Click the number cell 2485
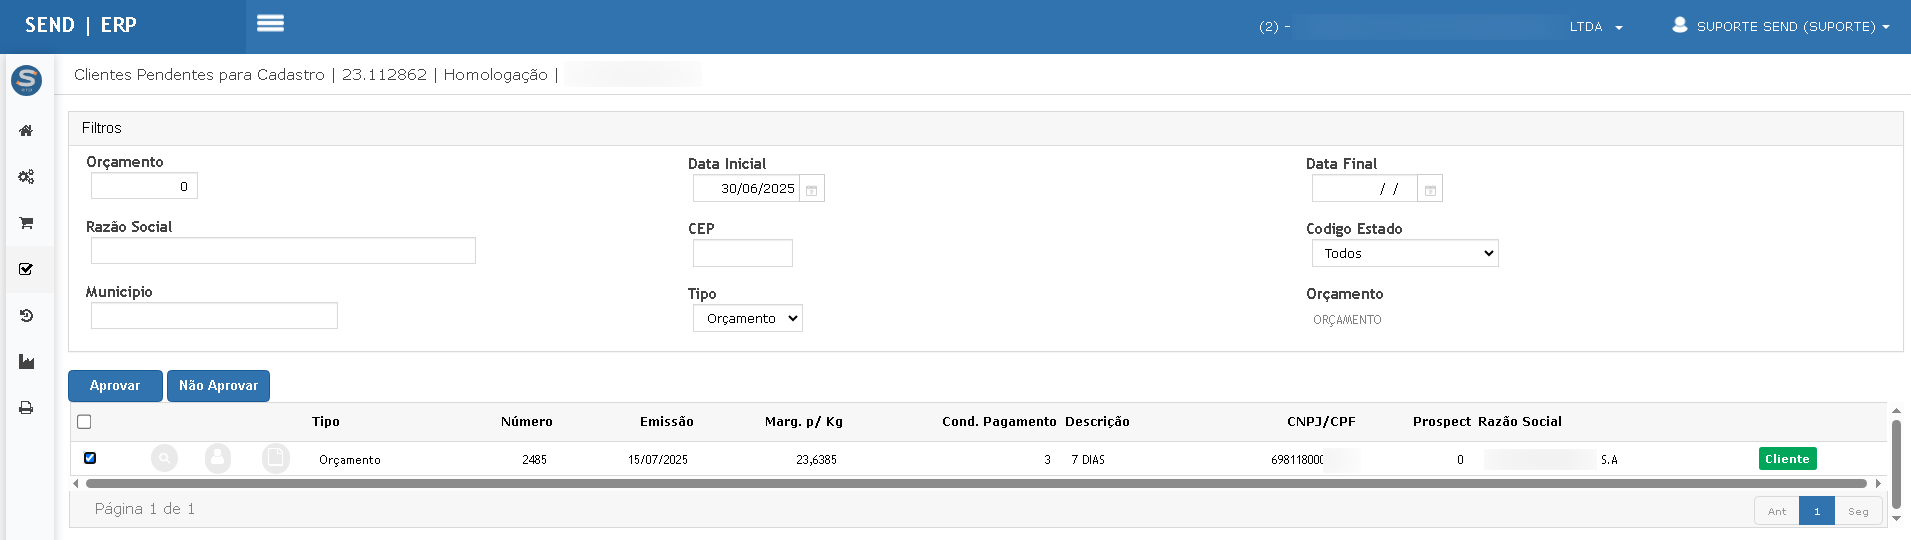The width and height of the screenshot is (1911, 540). tap(534, 460)
